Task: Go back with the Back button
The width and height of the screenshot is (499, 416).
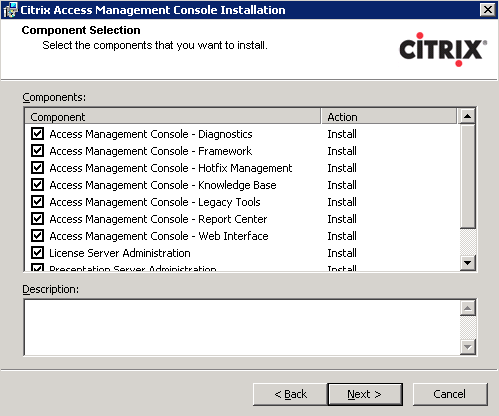Action: pyautogui.click(x=290, y=394)
